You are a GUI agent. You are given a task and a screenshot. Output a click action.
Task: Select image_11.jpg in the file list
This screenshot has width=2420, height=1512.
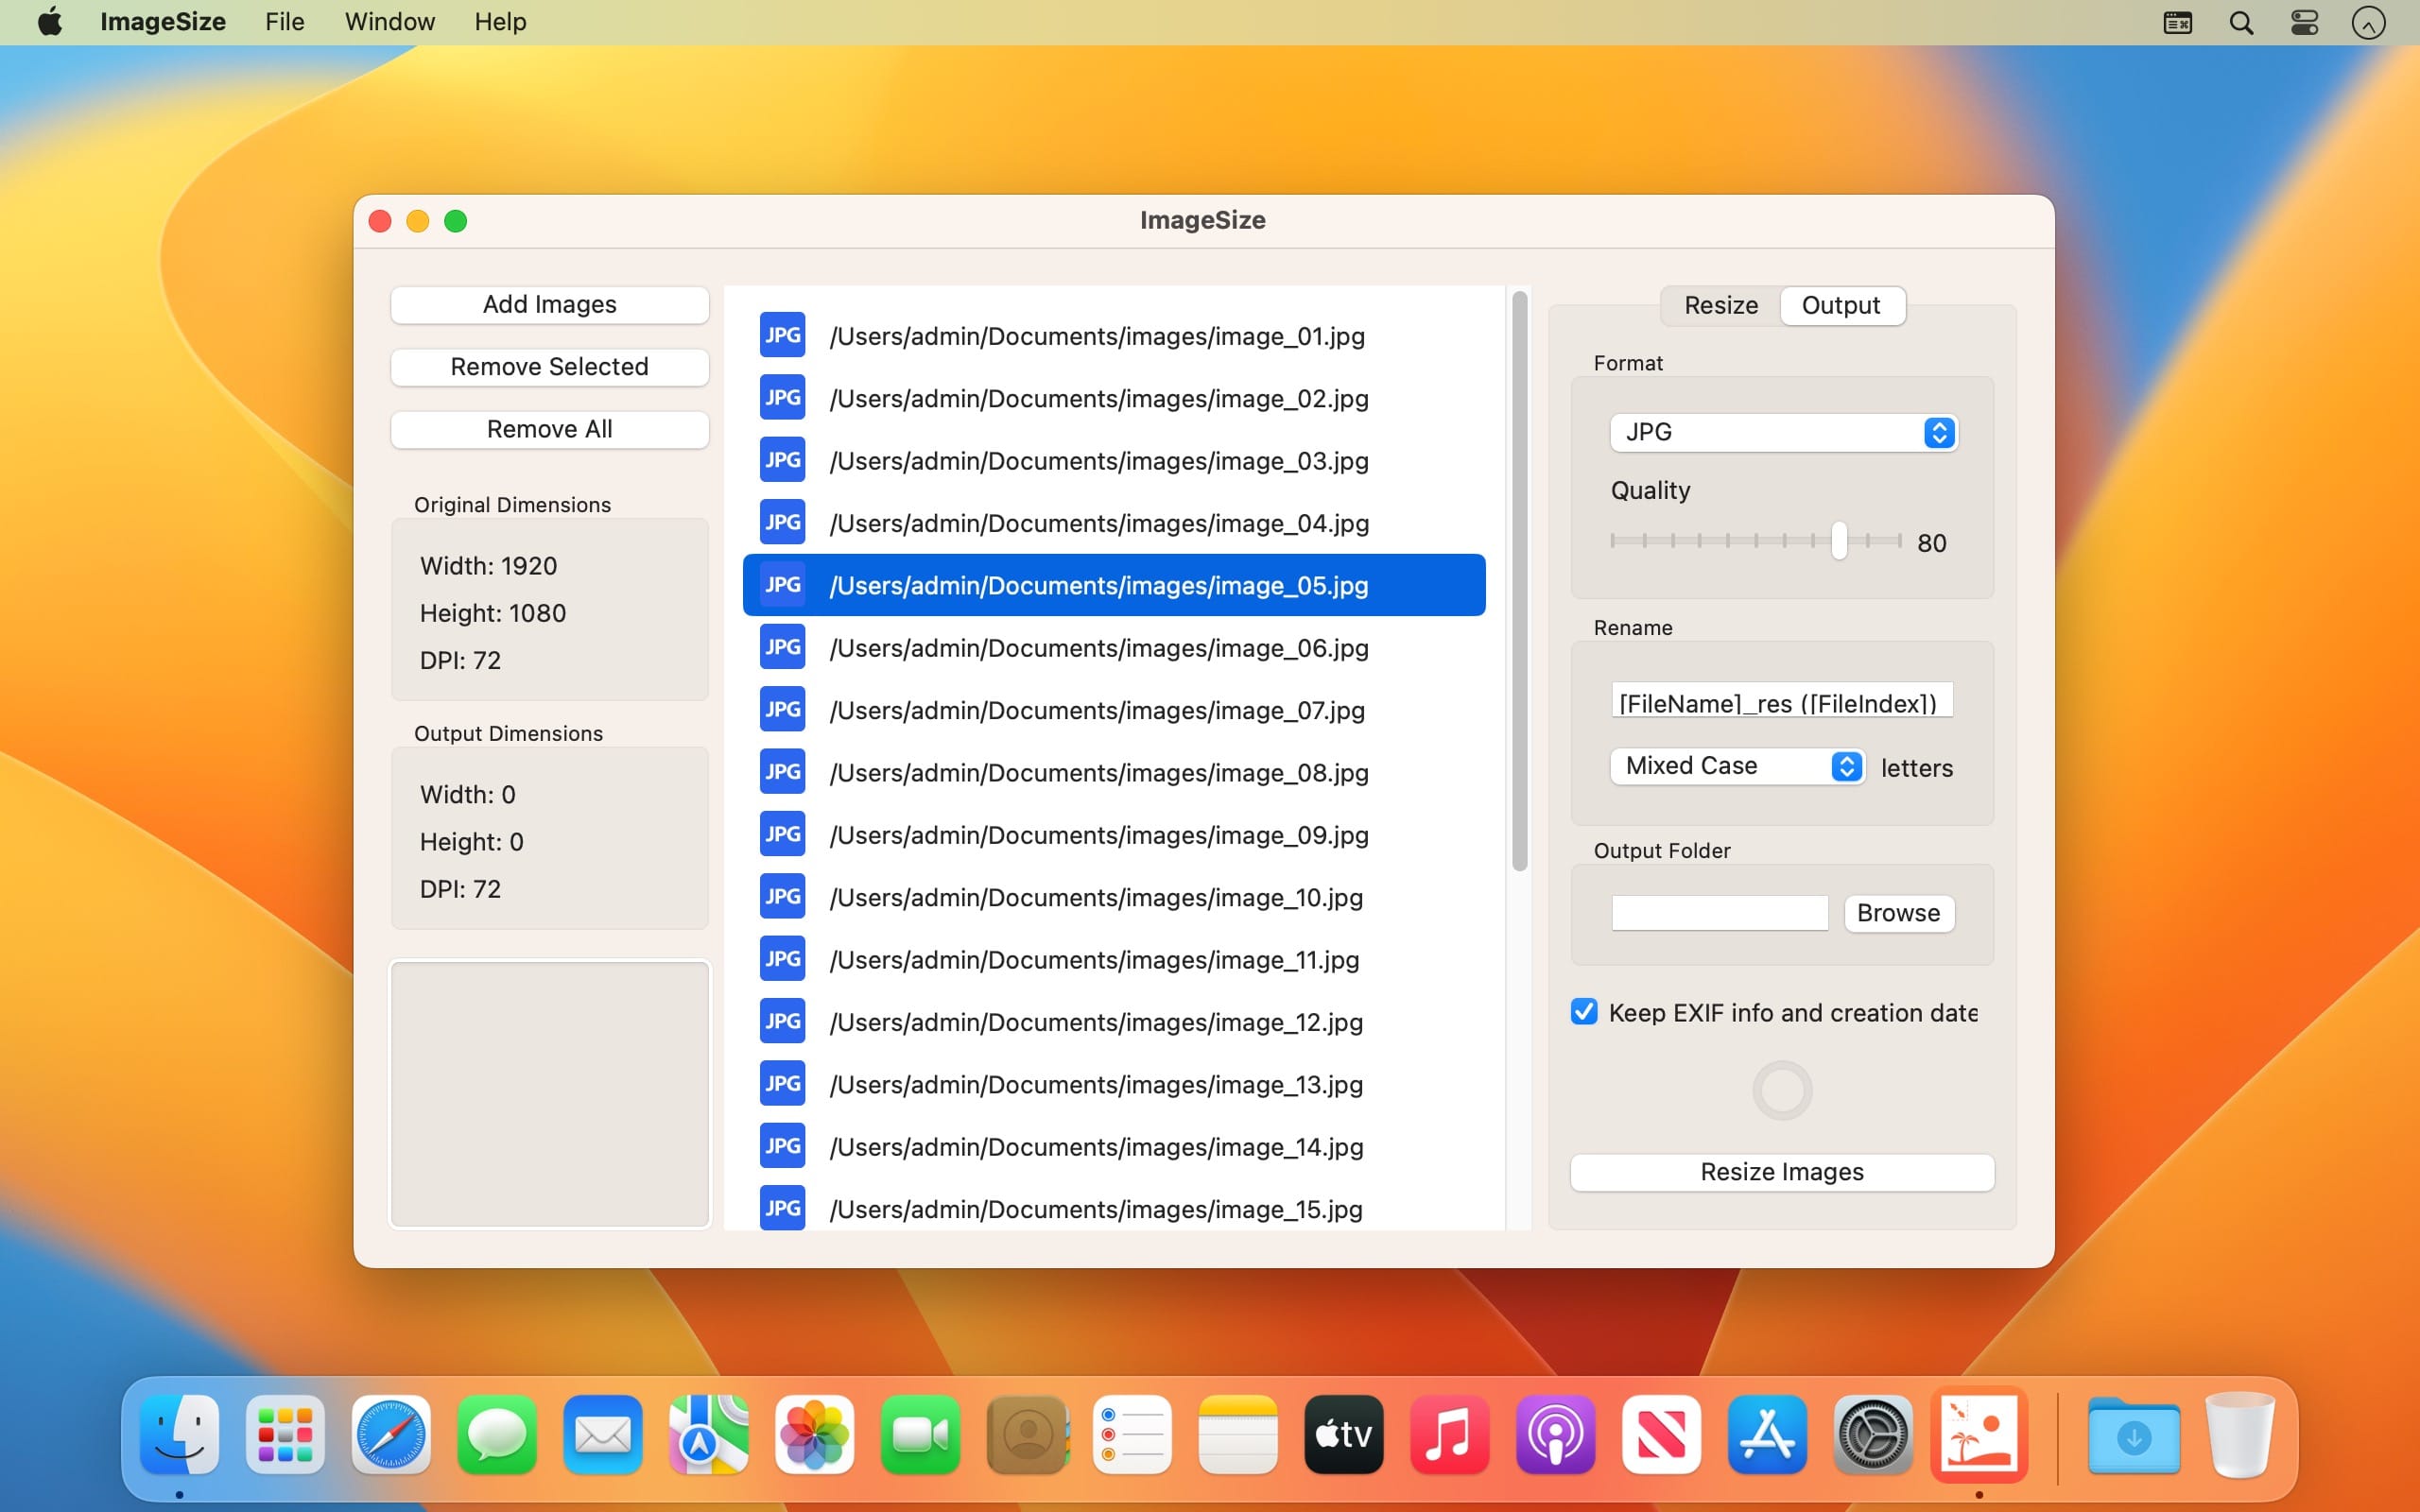[1114, 959]
